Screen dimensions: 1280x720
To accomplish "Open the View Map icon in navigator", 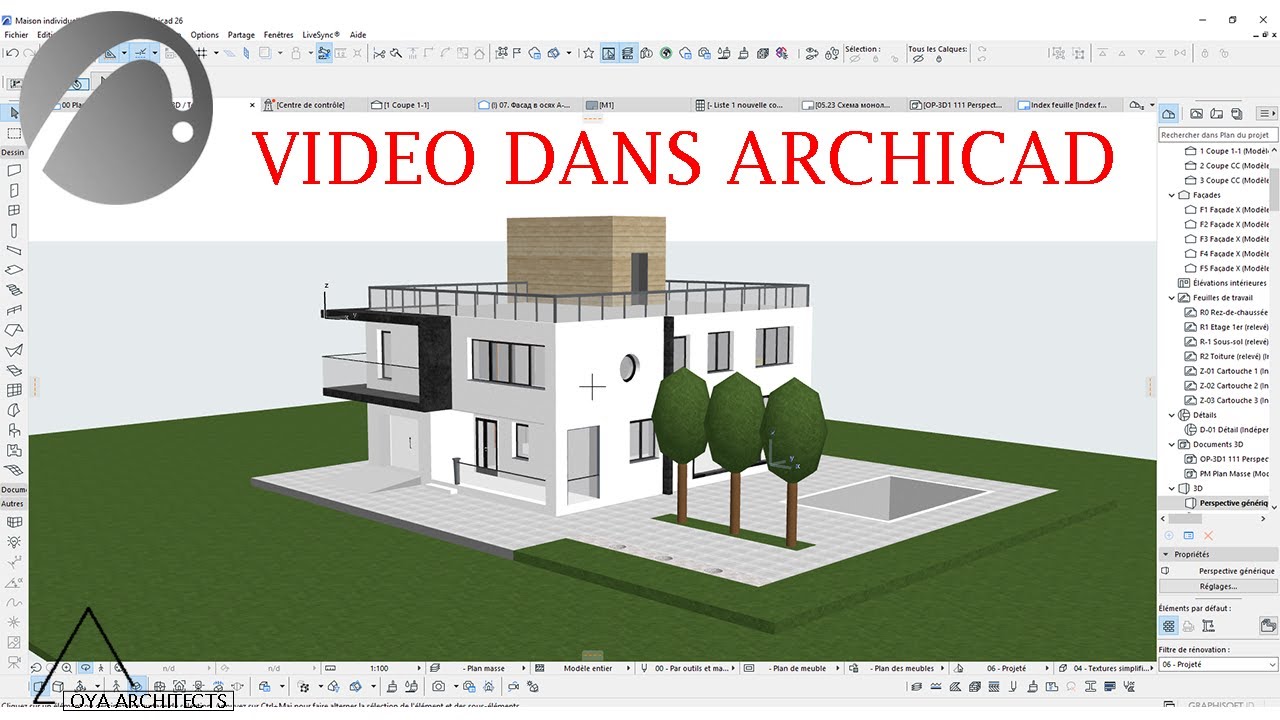I will click(x=1197, y=114).
